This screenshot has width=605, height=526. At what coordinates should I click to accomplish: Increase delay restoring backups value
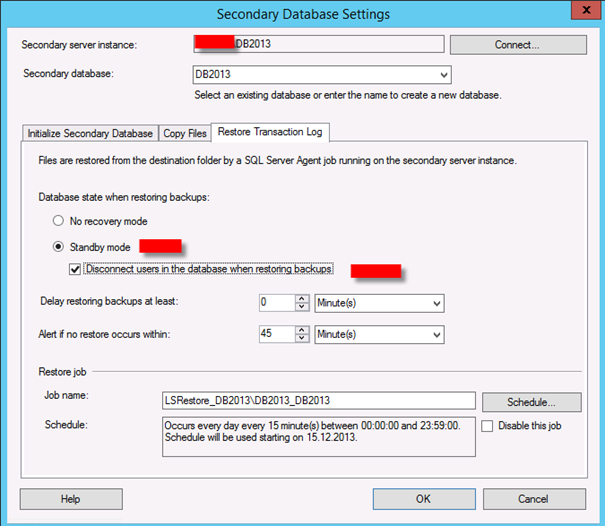coord(301,298)
